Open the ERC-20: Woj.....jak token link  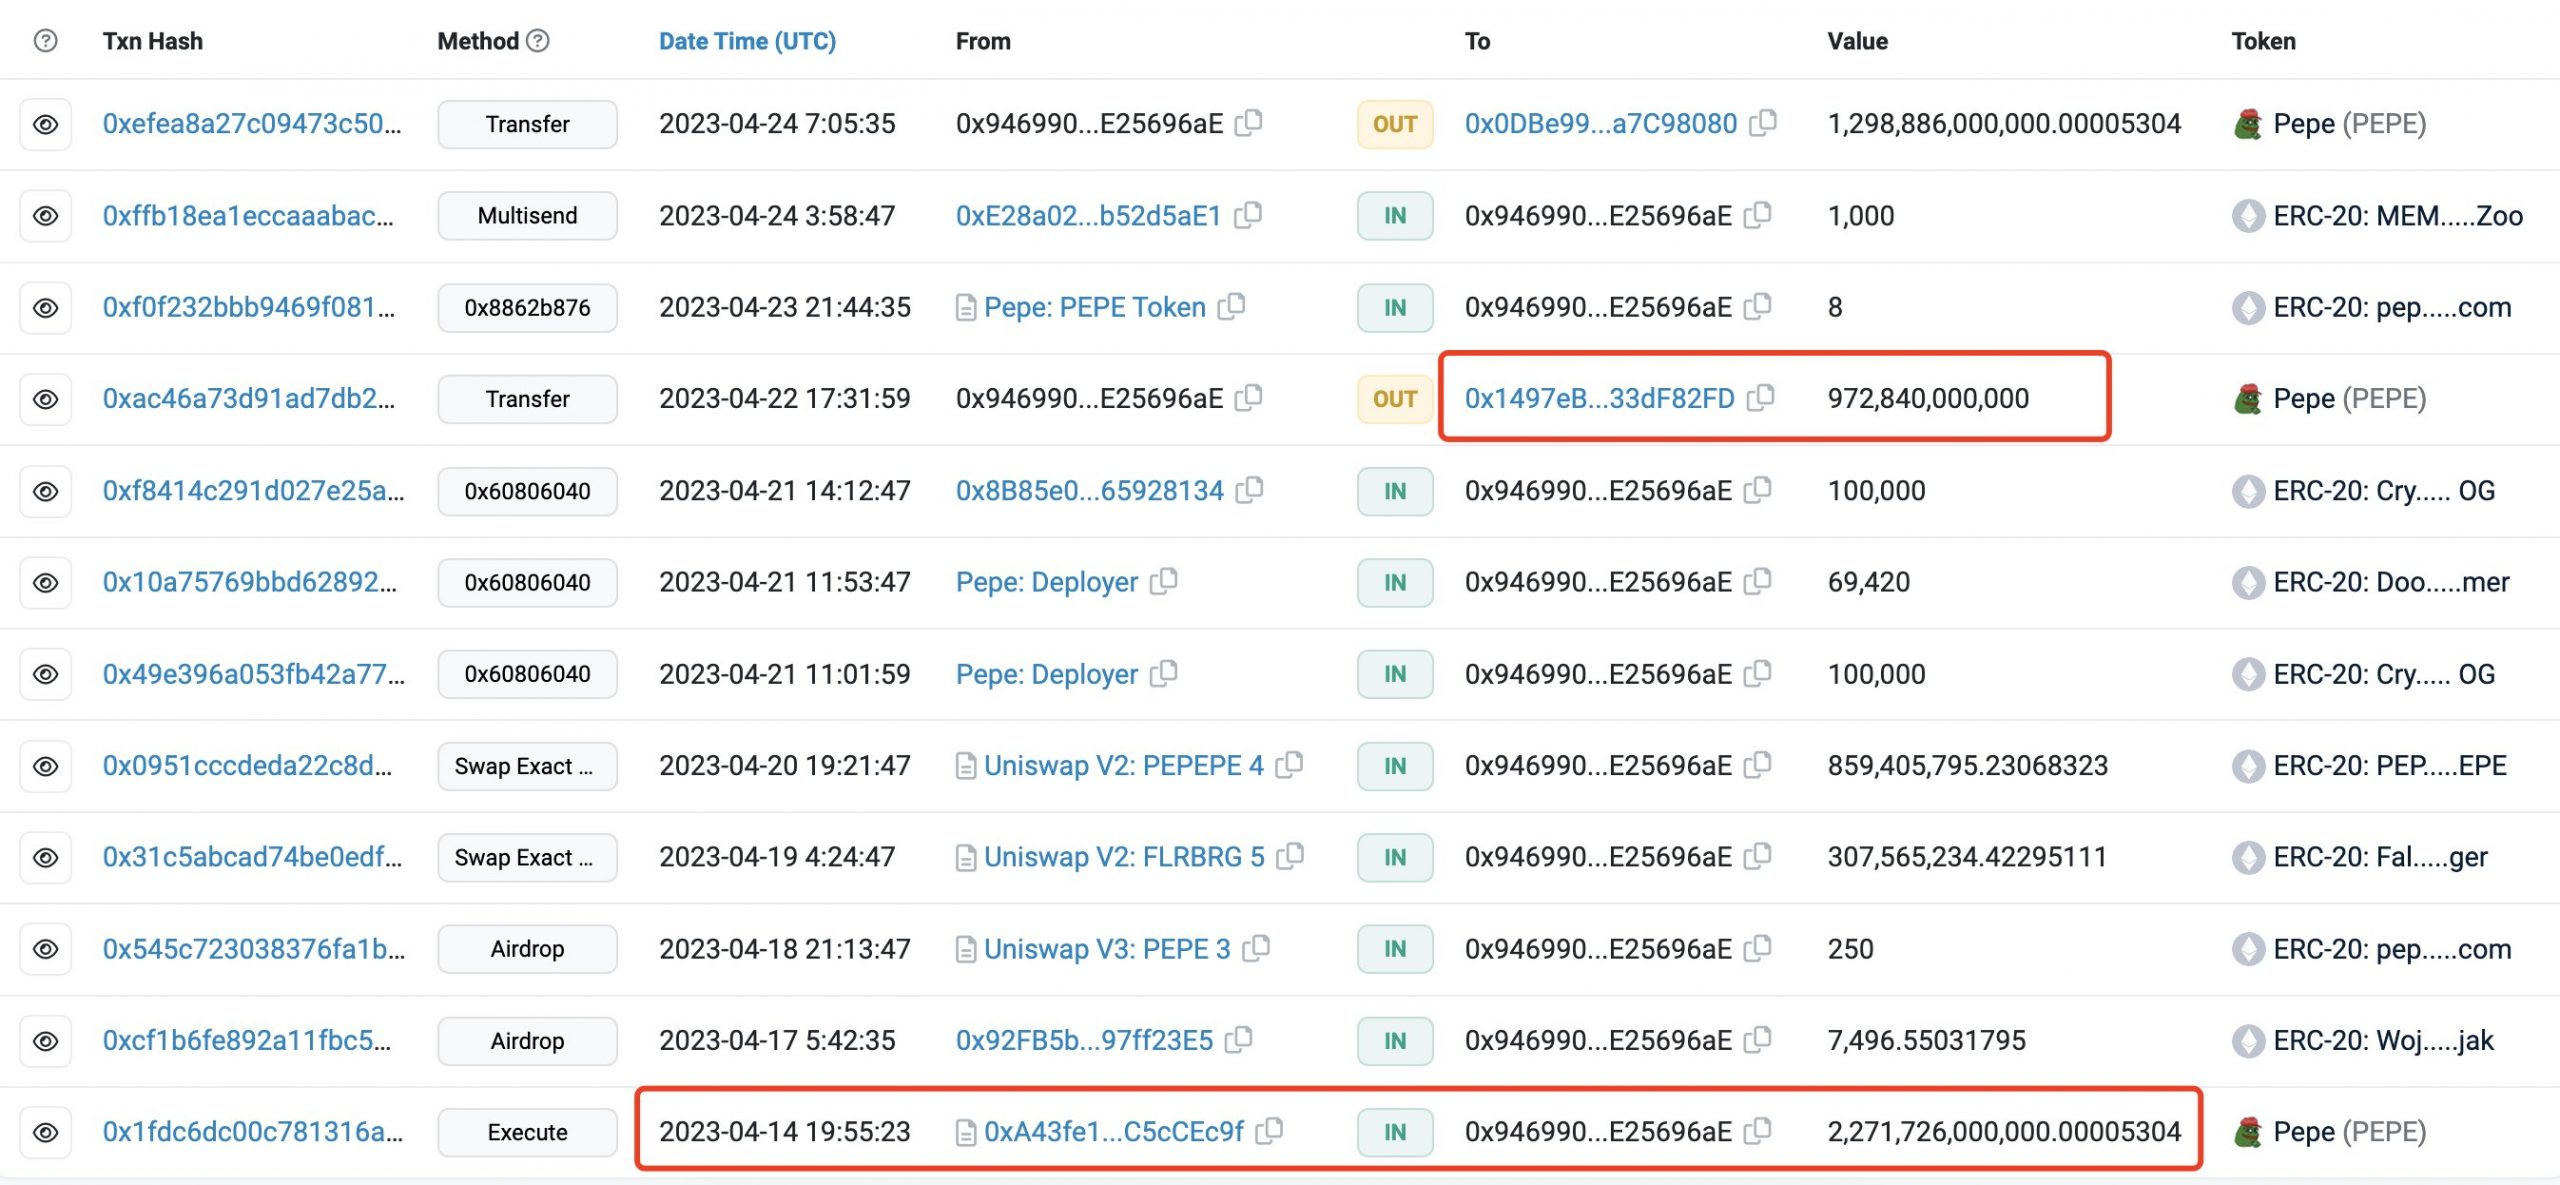point(2382,1040)
